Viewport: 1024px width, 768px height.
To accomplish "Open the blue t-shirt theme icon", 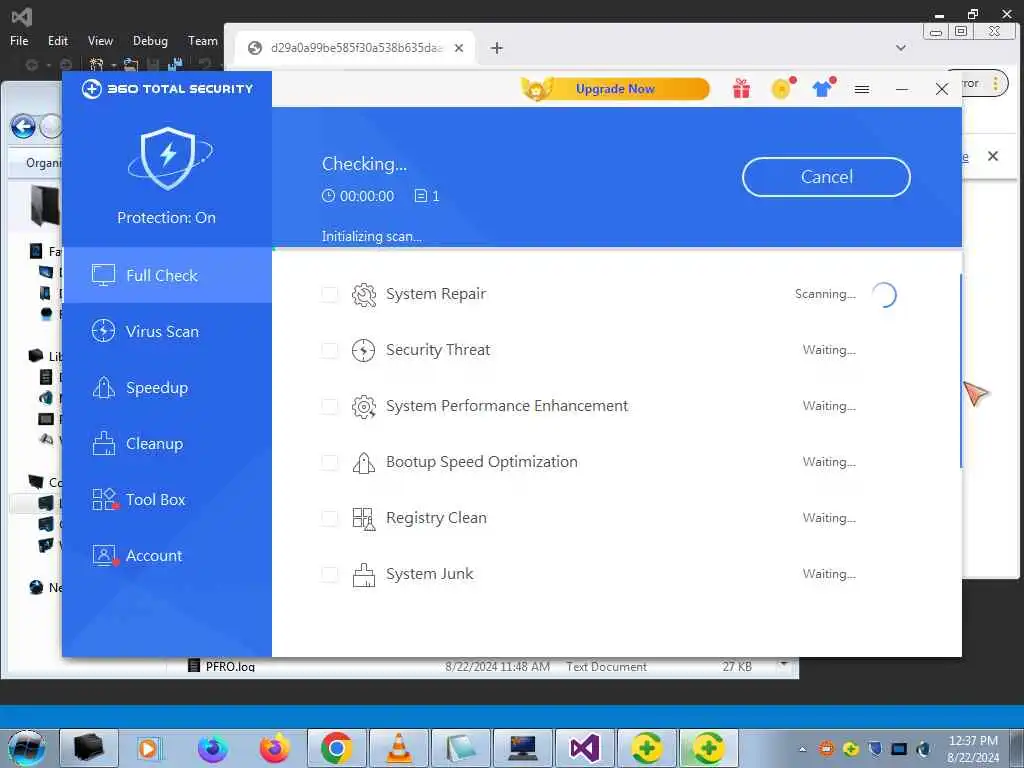I will (823, 88).
